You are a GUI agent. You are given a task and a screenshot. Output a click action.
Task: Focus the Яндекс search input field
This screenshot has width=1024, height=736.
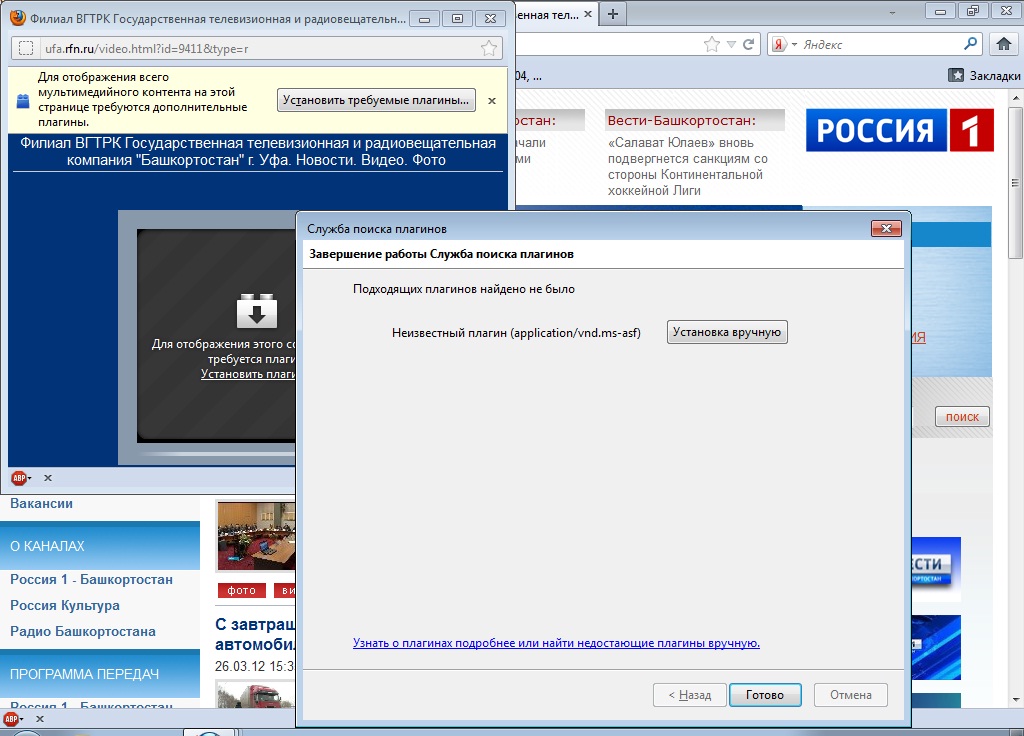880,44
